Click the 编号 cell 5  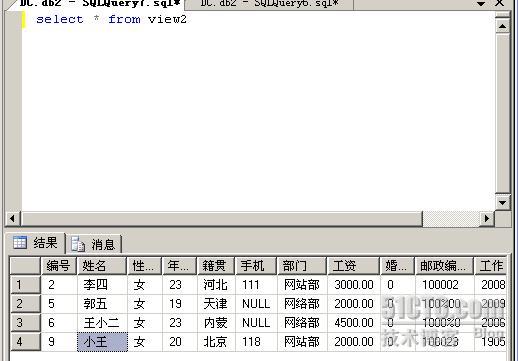click(59, 304)
